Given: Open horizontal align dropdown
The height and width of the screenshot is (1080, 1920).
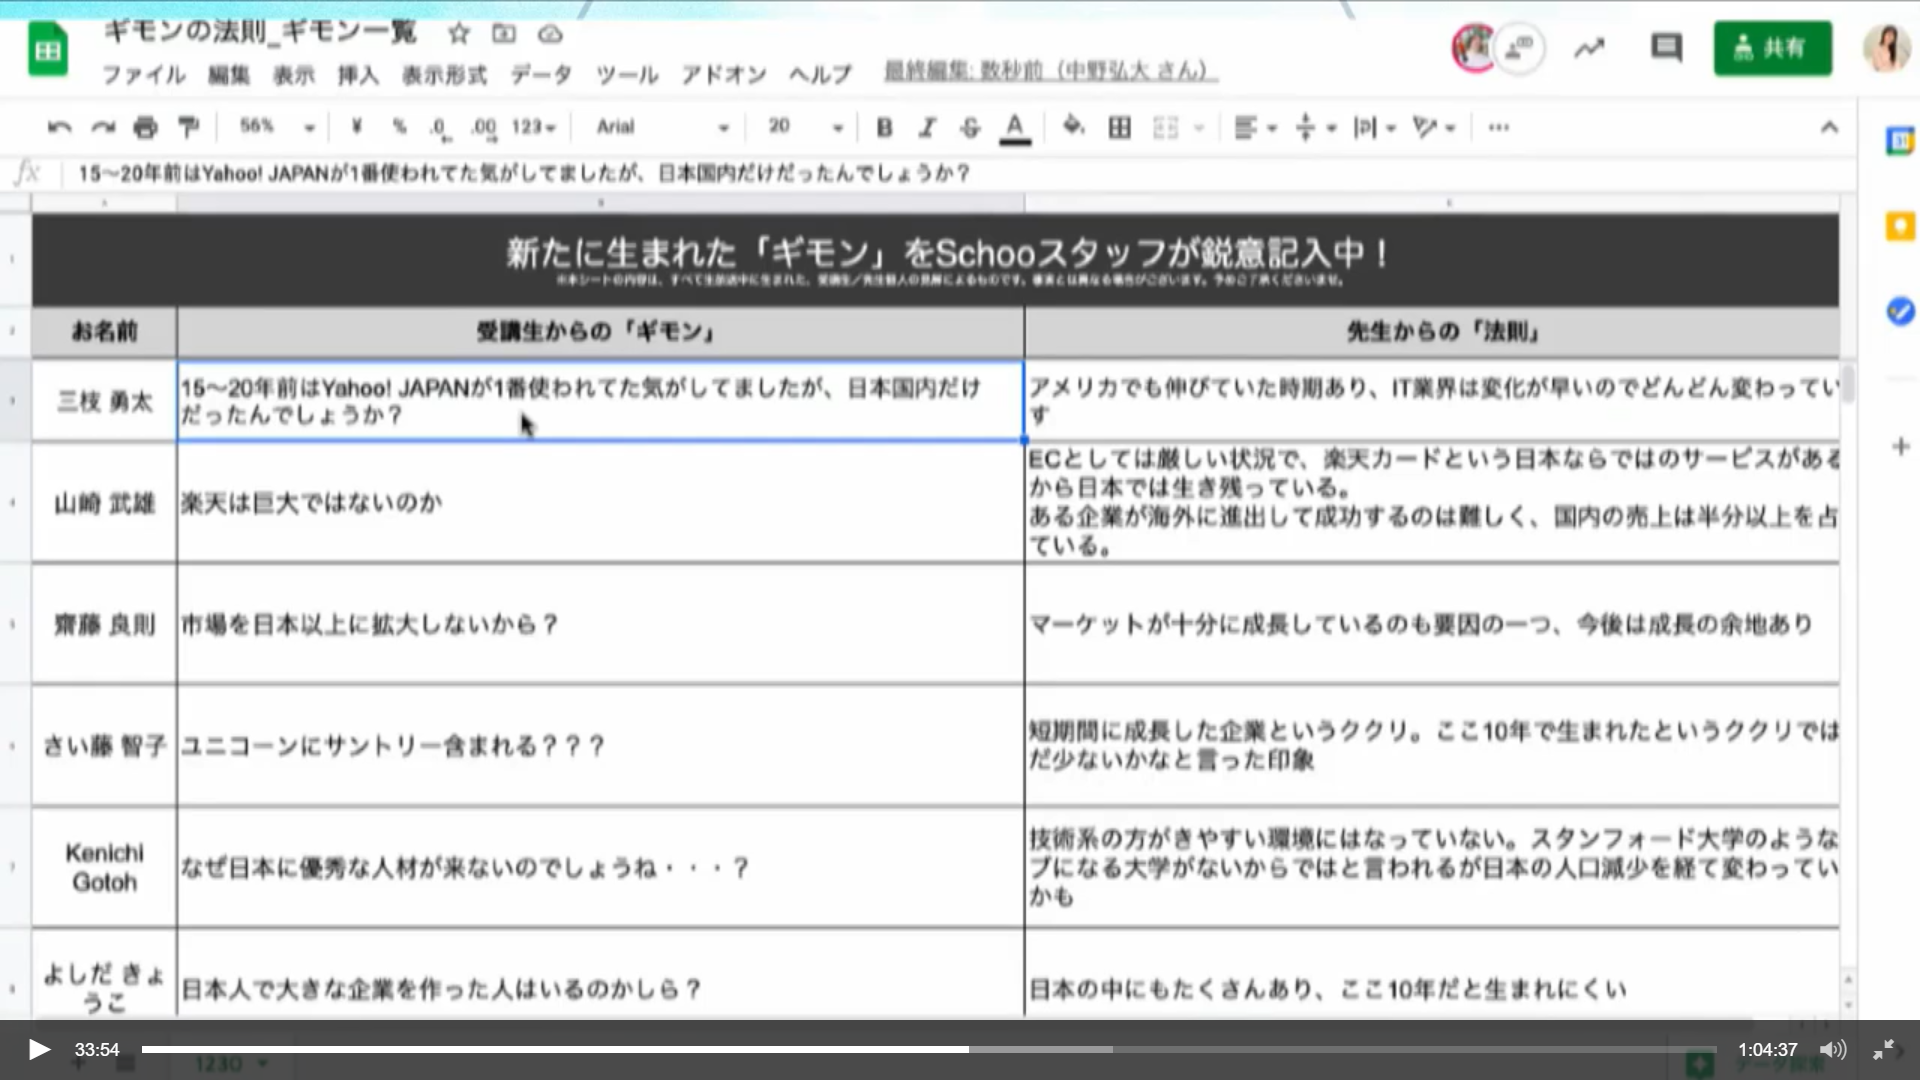Looking at the screenshot, I should coord(1256,127).
